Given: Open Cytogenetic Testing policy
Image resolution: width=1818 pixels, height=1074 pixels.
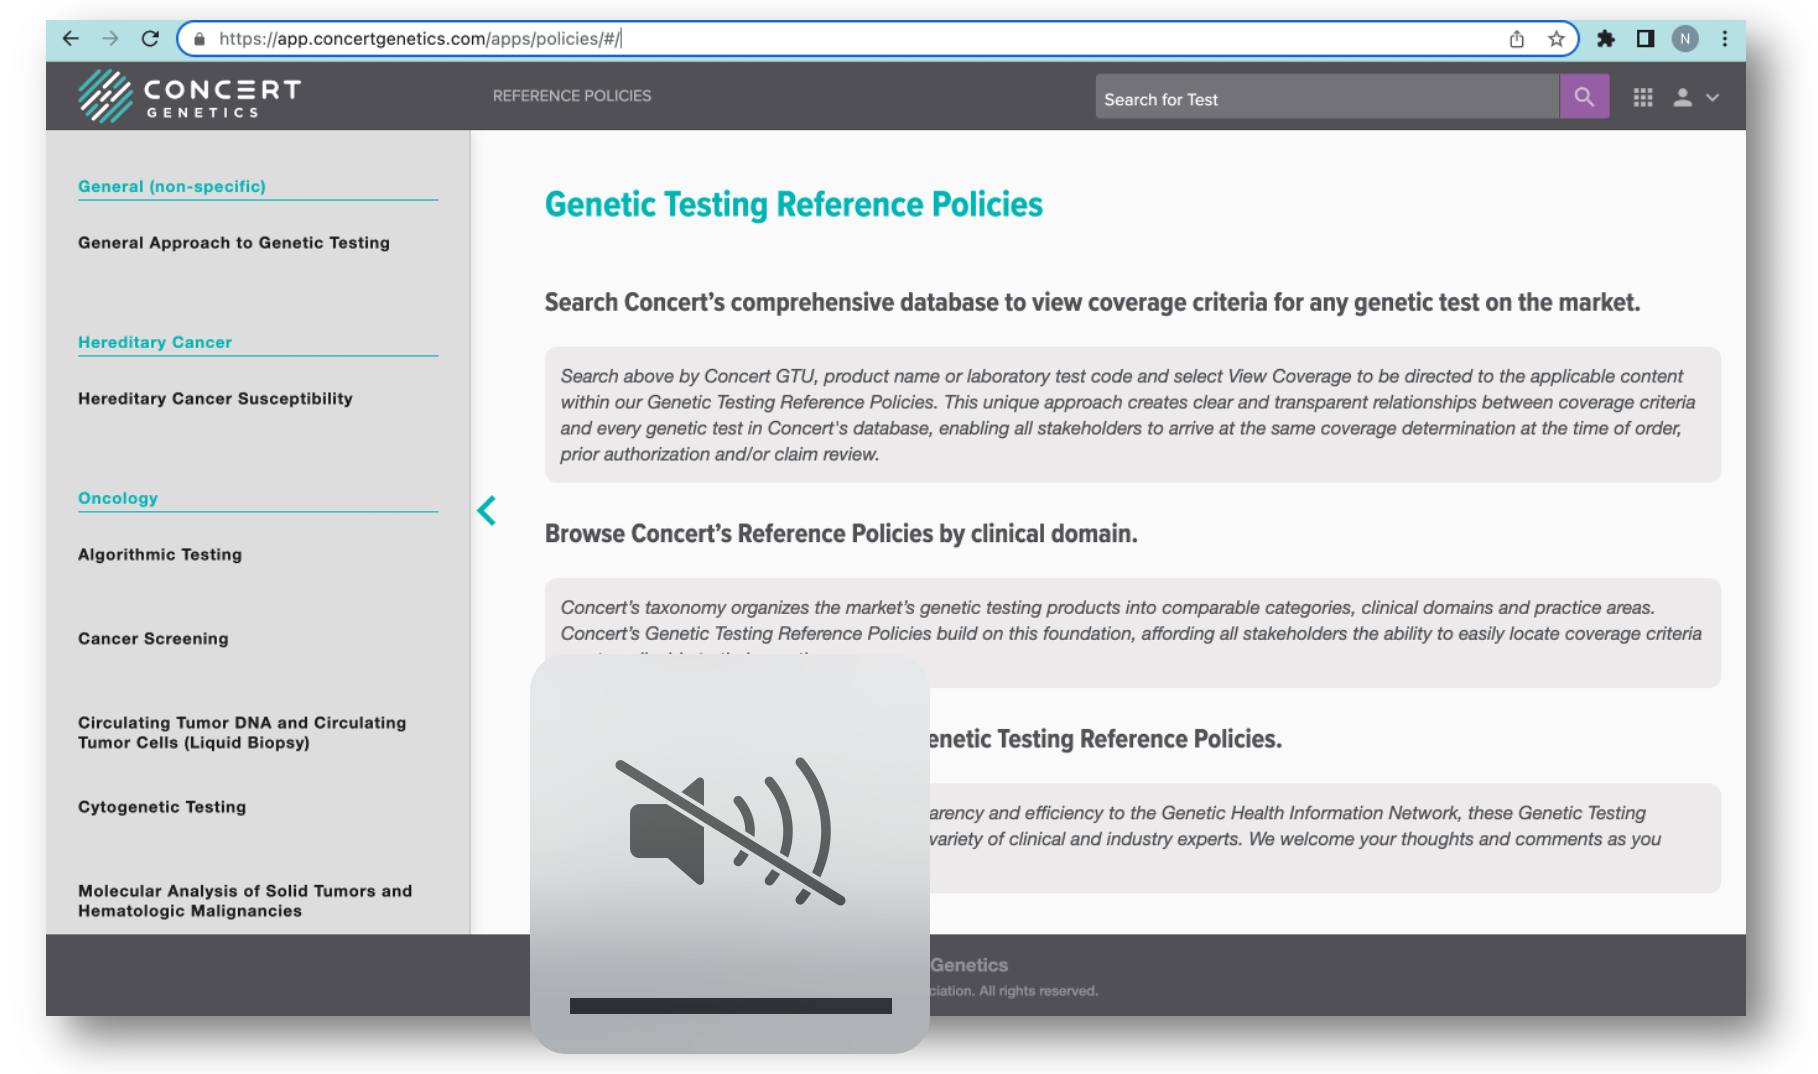Looking at the screenshot, I should 162,807.
